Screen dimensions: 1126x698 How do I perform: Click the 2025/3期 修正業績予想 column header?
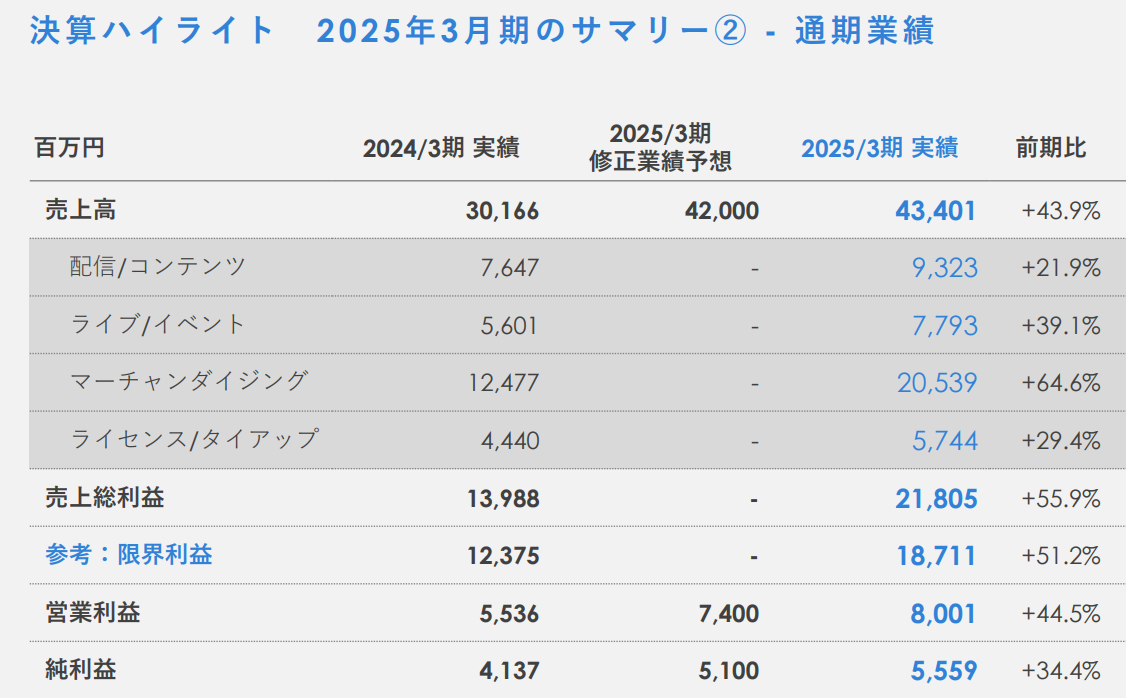pyautogui.click(x=660, y=147)
